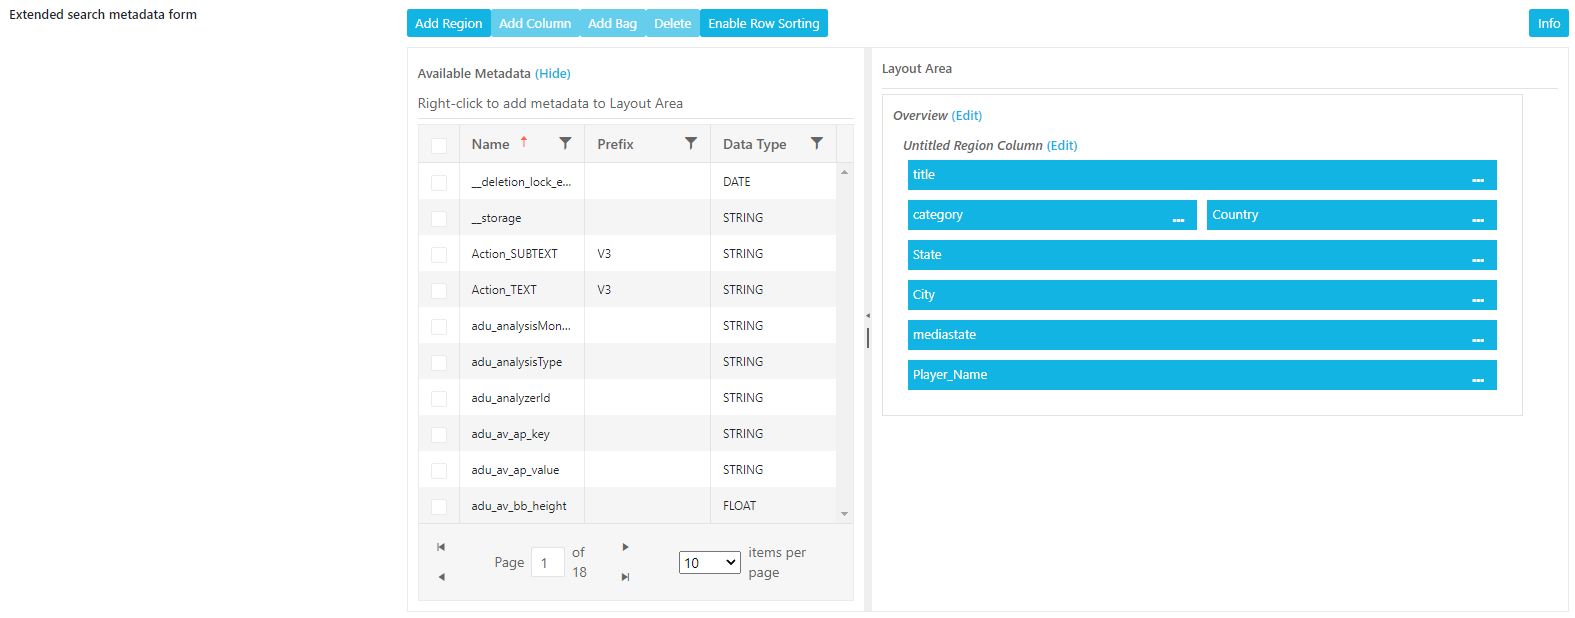Open the Data Type column filter icon
The image size is (1575, 618).
click(x=816, y=144)
